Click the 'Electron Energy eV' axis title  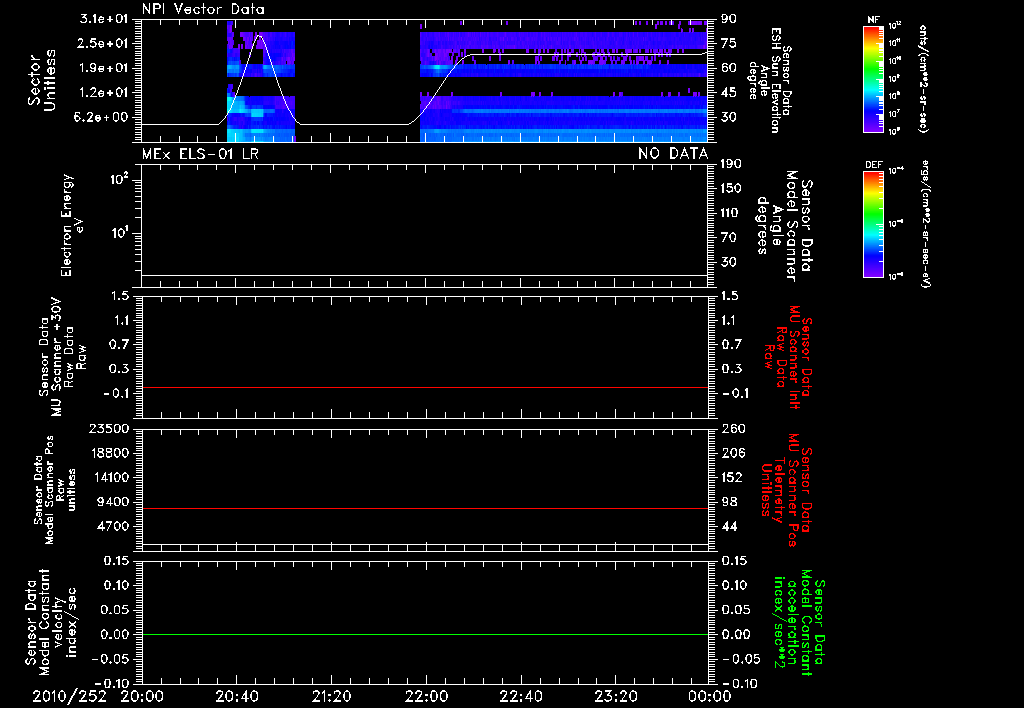pyautogui.click(x=74, y=225)
